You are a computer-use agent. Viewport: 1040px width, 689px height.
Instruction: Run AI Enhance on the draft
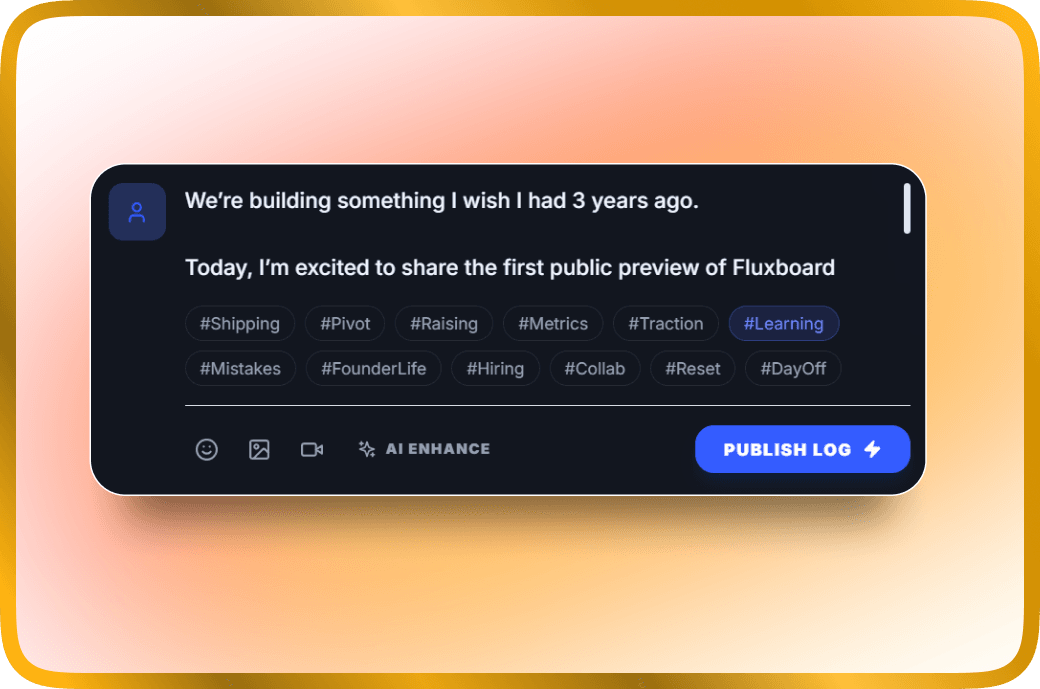[x=423, y=449]
